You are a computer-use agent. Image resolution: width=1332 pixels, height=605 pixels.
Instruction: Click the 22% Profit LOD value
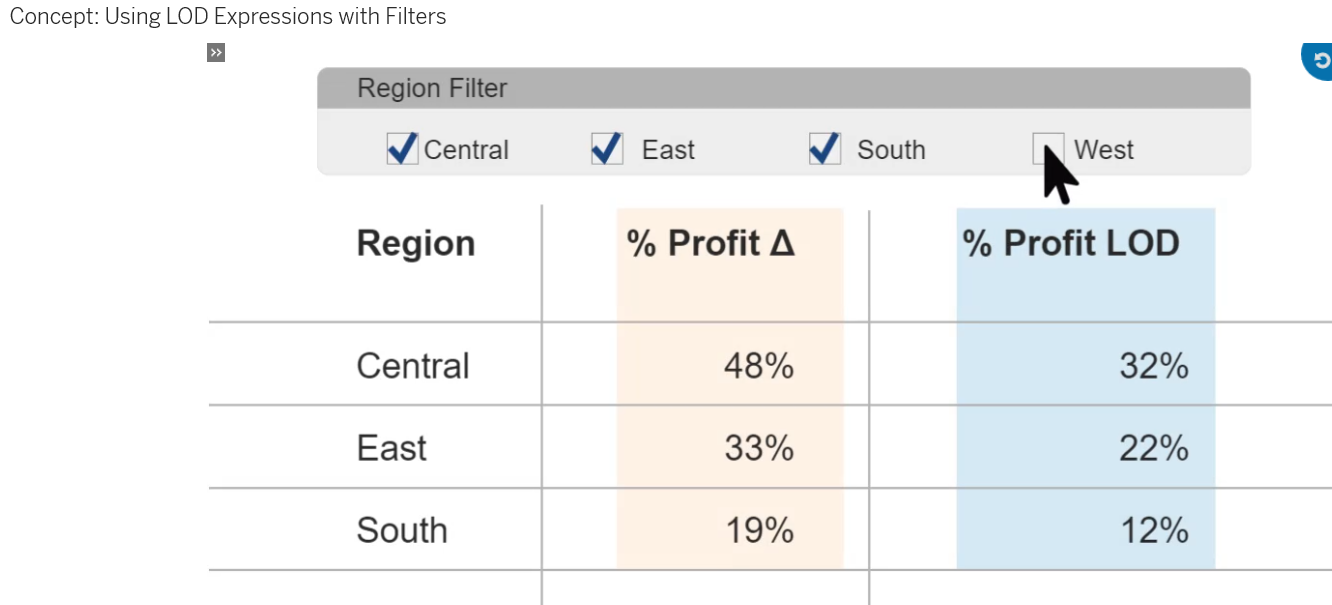1153,448
